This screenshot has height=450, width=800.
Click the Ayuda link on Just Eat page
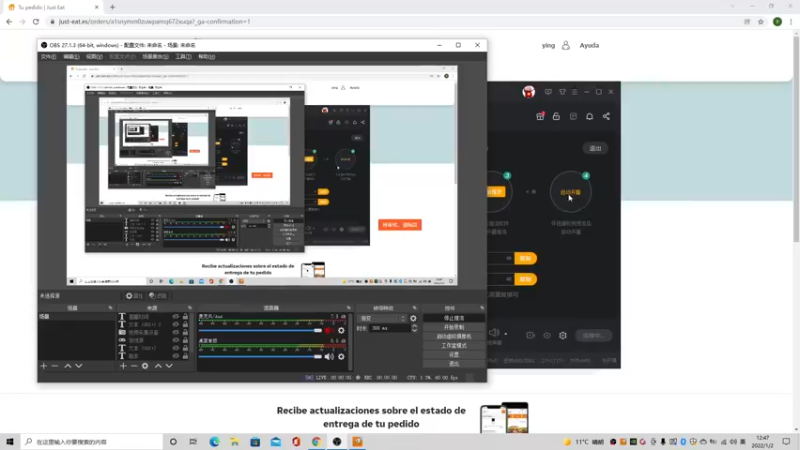coord(589,45)
